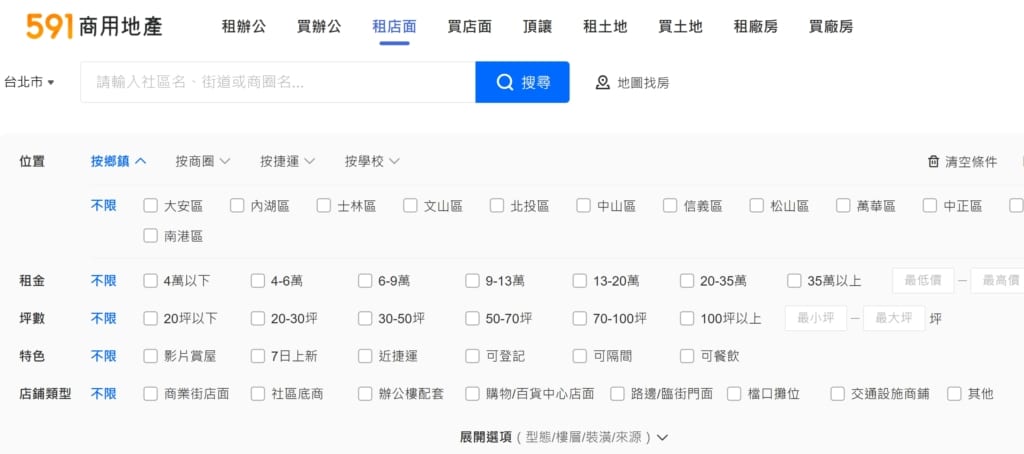Check the 萬華區 checkbox

point(843,206)
